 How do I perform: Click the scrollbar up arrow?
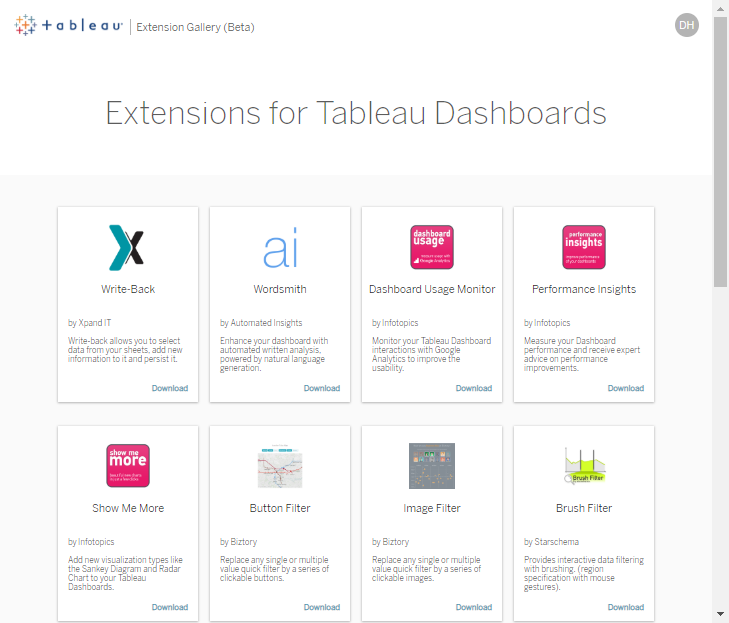(x=721, y=8)
